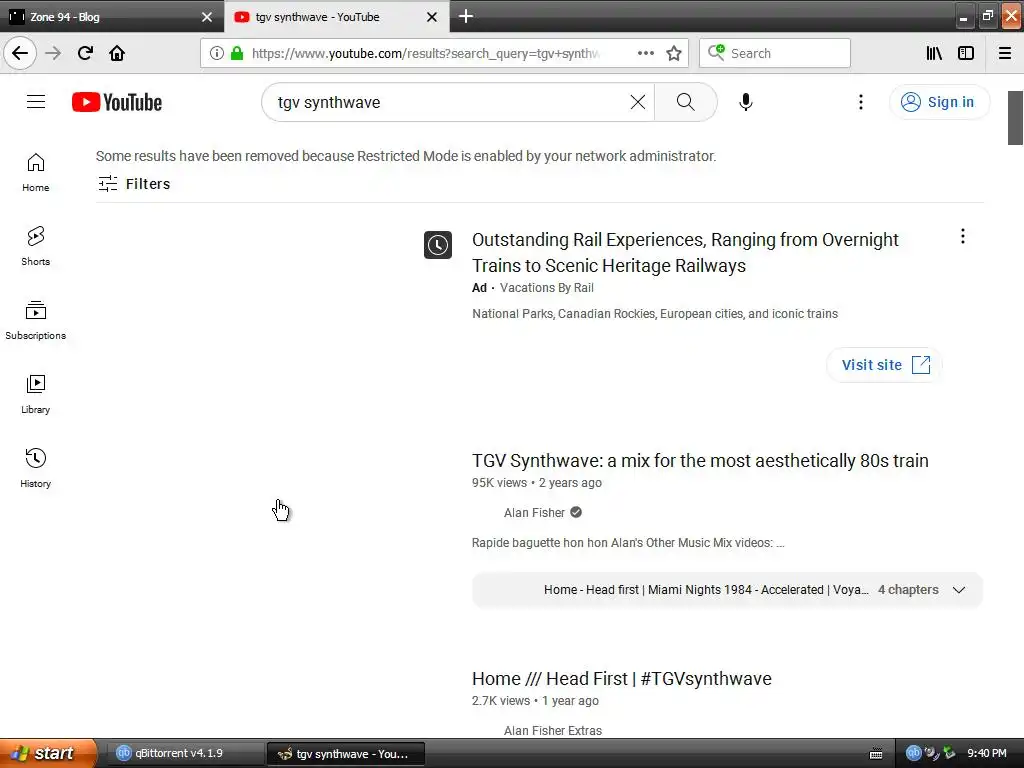The height and width of the screenshot is (768, 1024).
Task: Click the Watch later clock icon on ad
Action: click(438, 245)
